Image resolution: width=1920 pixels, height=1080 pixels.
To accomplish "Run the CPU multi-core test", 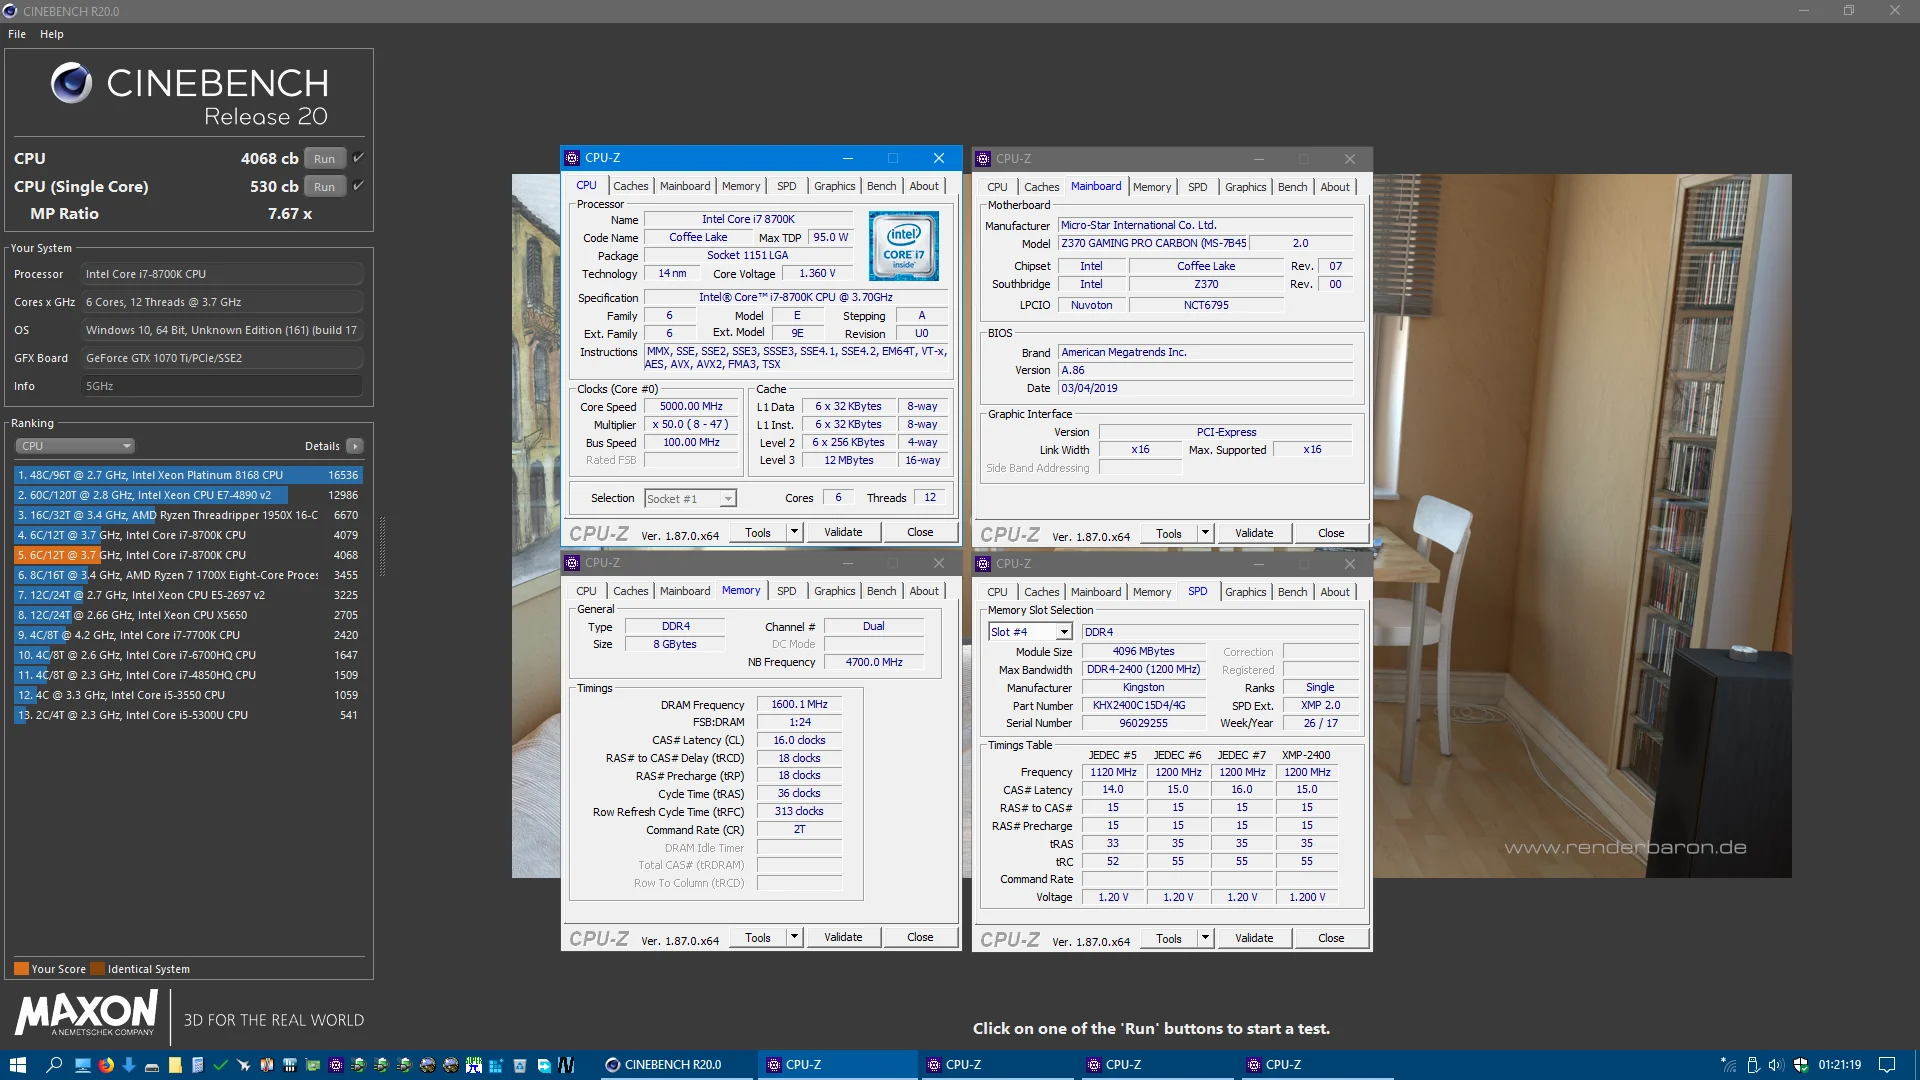I will 324,158.
